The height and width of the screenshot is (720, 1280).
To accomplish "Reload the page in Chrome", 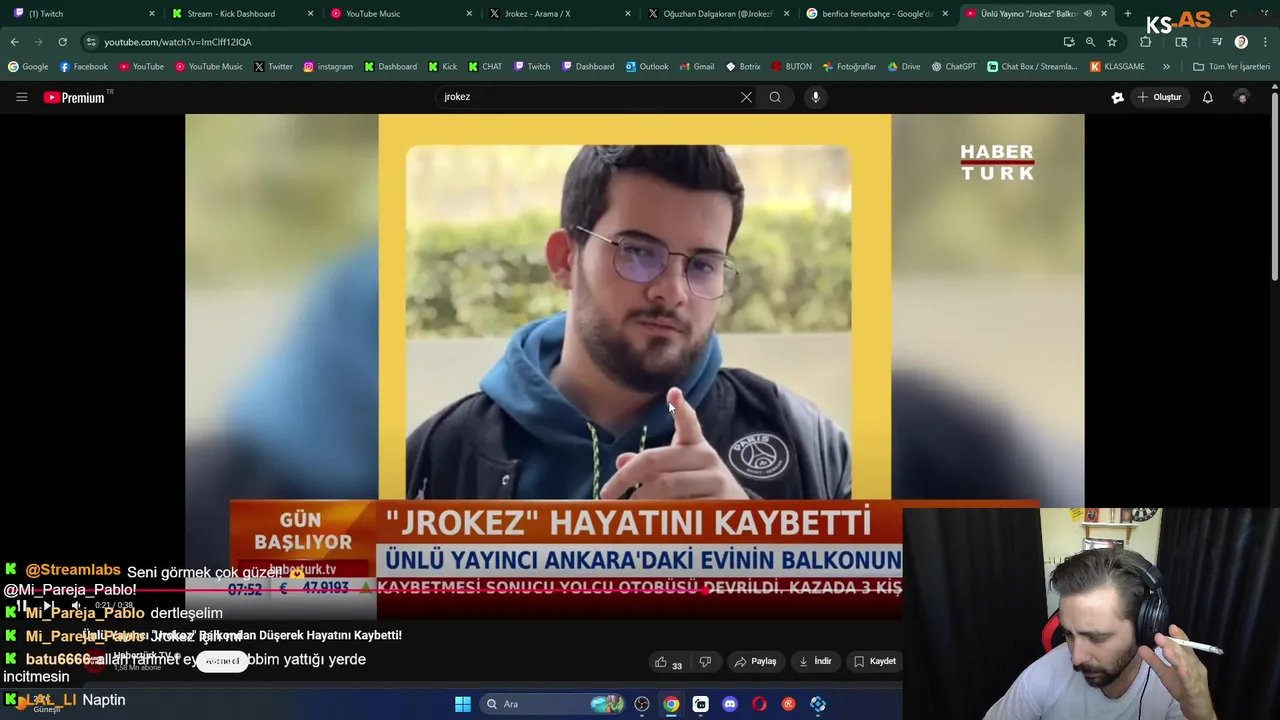I will (62, 42).
